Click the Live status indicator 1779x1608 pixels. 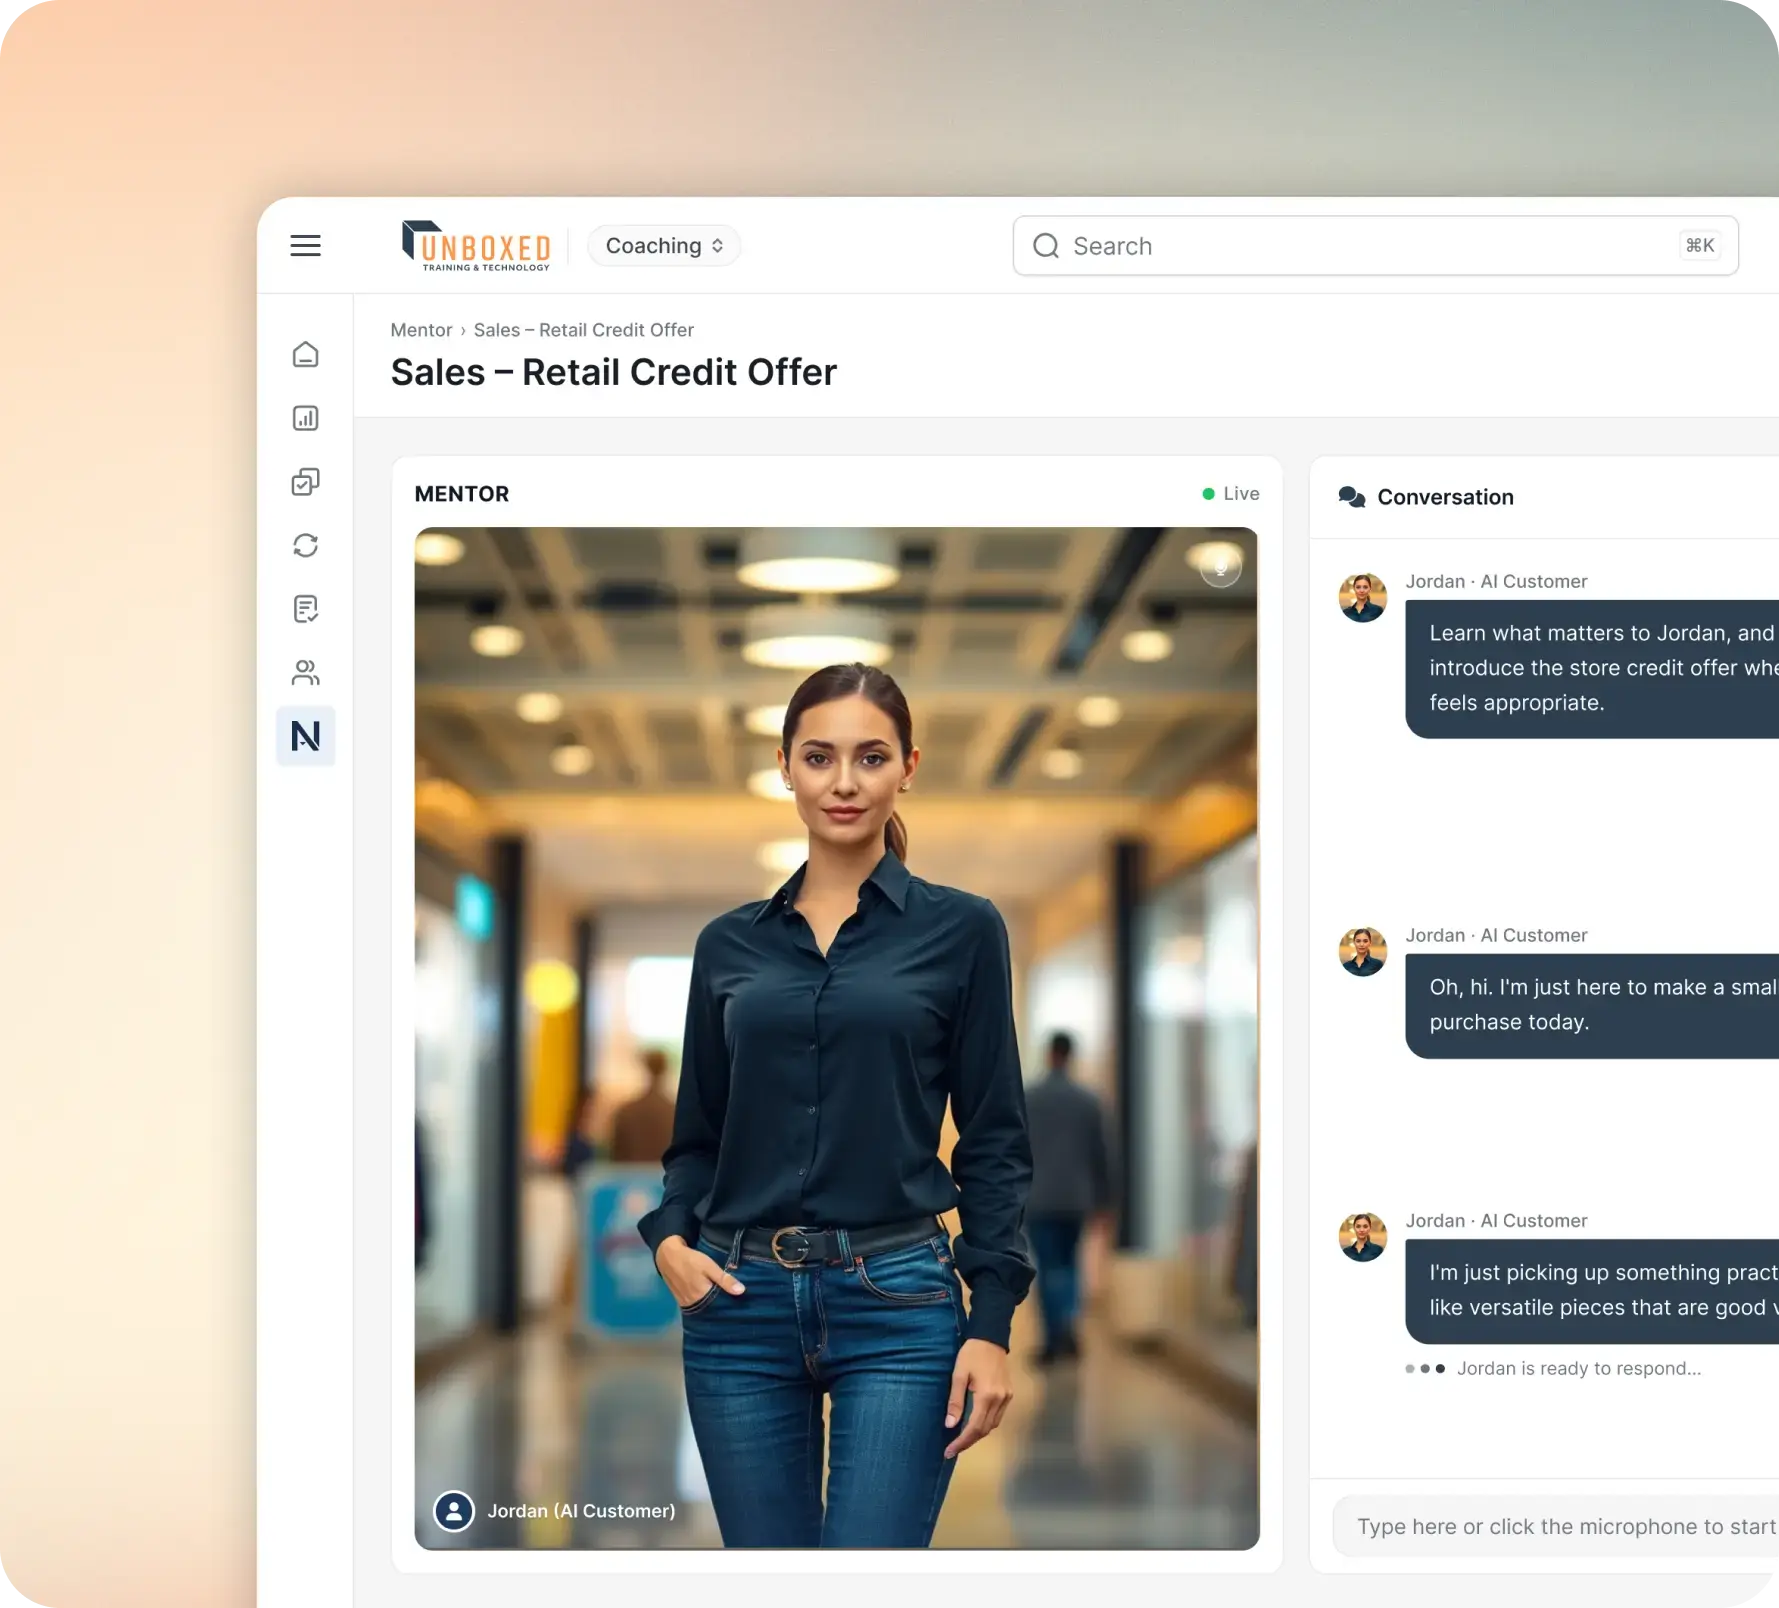pyautogui.click(x=1231, y=494)
